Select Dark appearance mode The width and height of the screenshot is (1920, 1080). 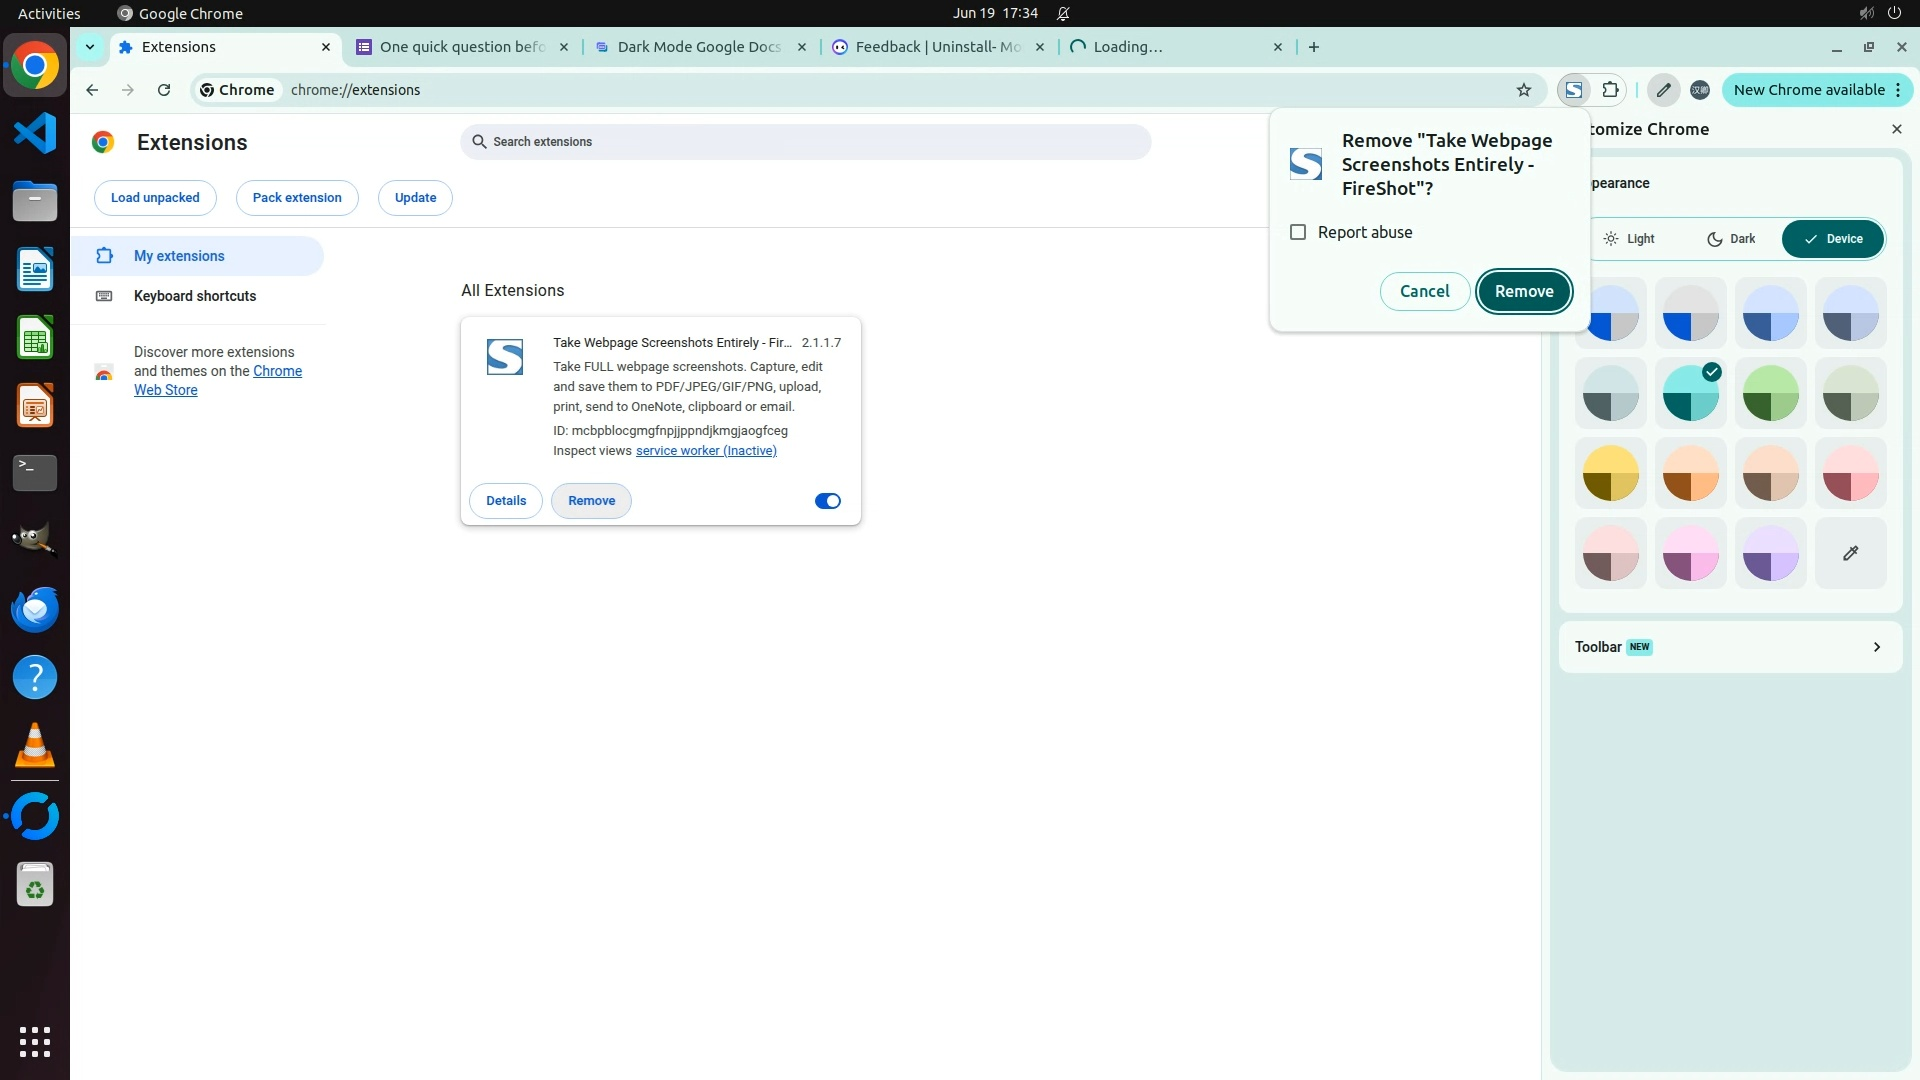[x=1731, y=239]
